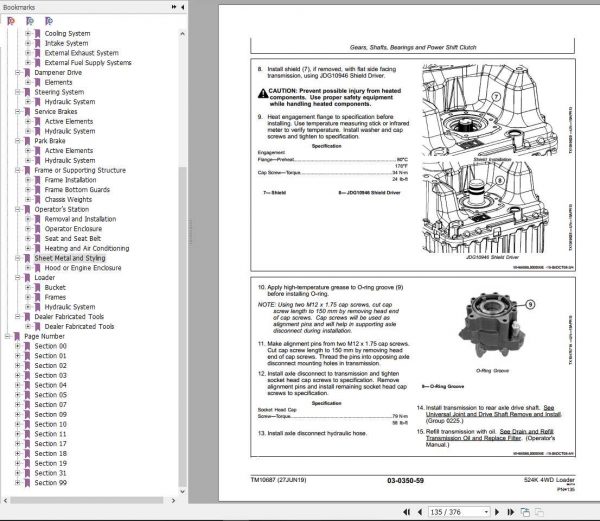
Task: Select Frame Bottom Guards bookmark
Action: coord(77,190)
